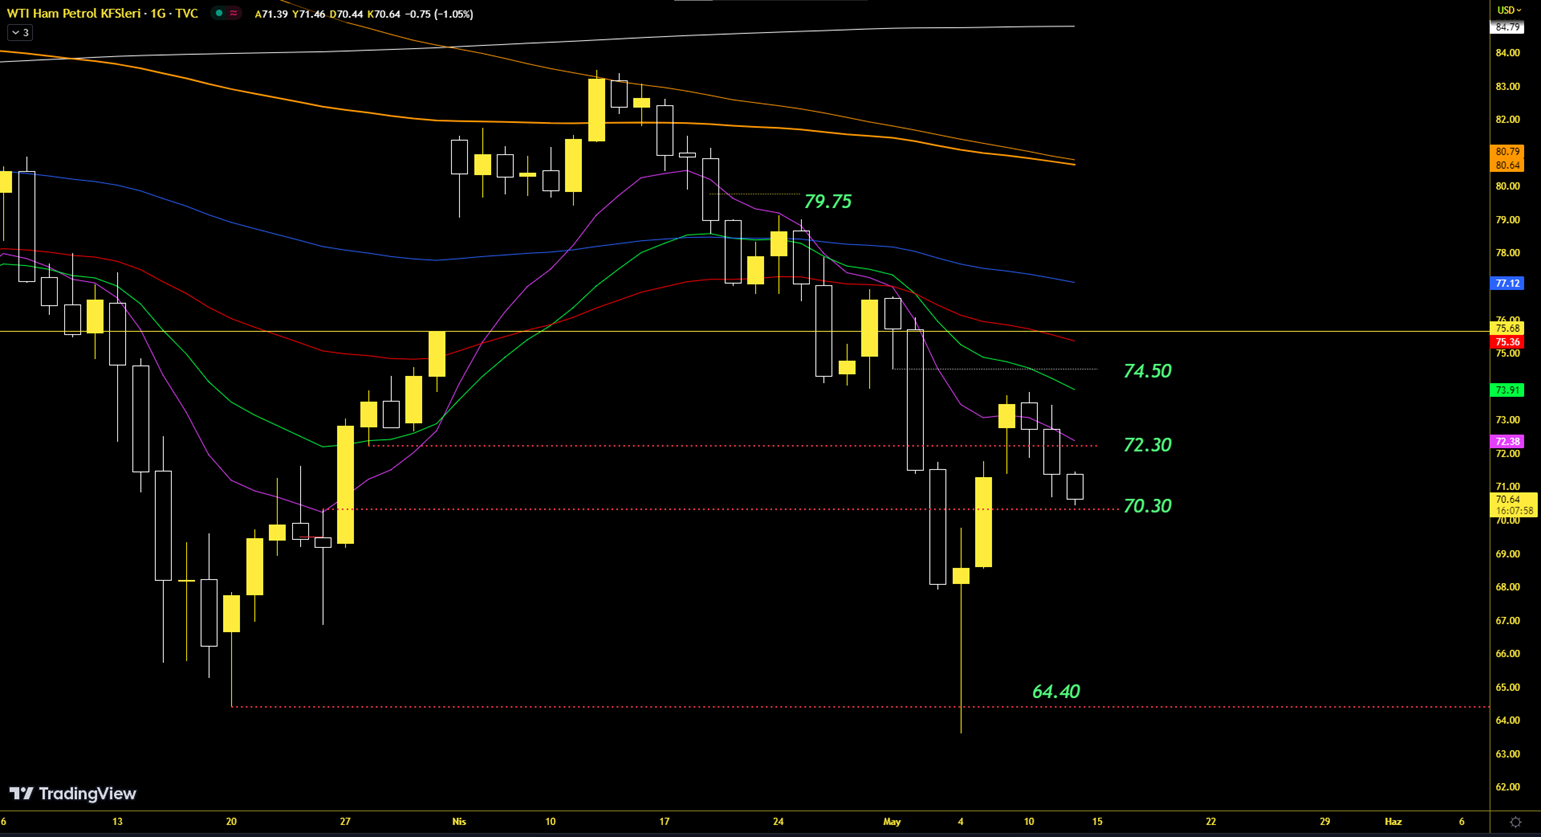This screenshot has width=1541, height=837.
Task: Click the May label on time axis
Action: coord(892,822)
